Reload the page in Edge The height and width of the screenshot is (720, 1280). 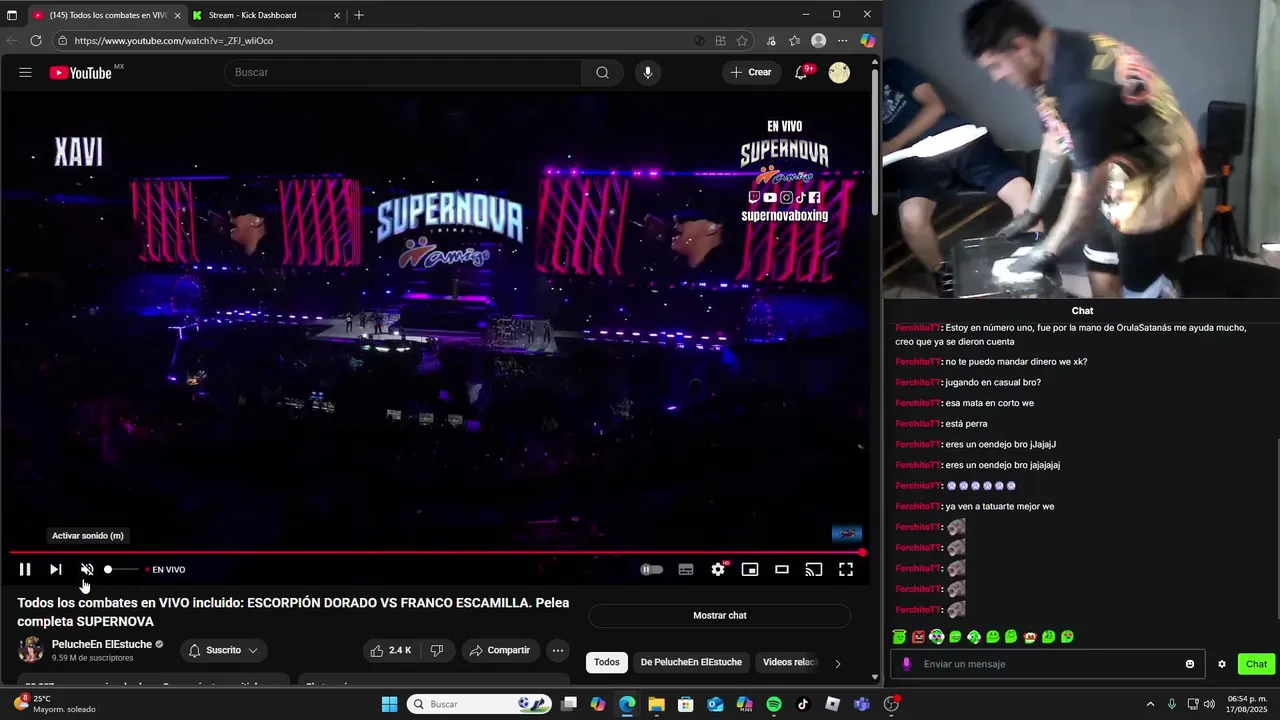(36, 41)
